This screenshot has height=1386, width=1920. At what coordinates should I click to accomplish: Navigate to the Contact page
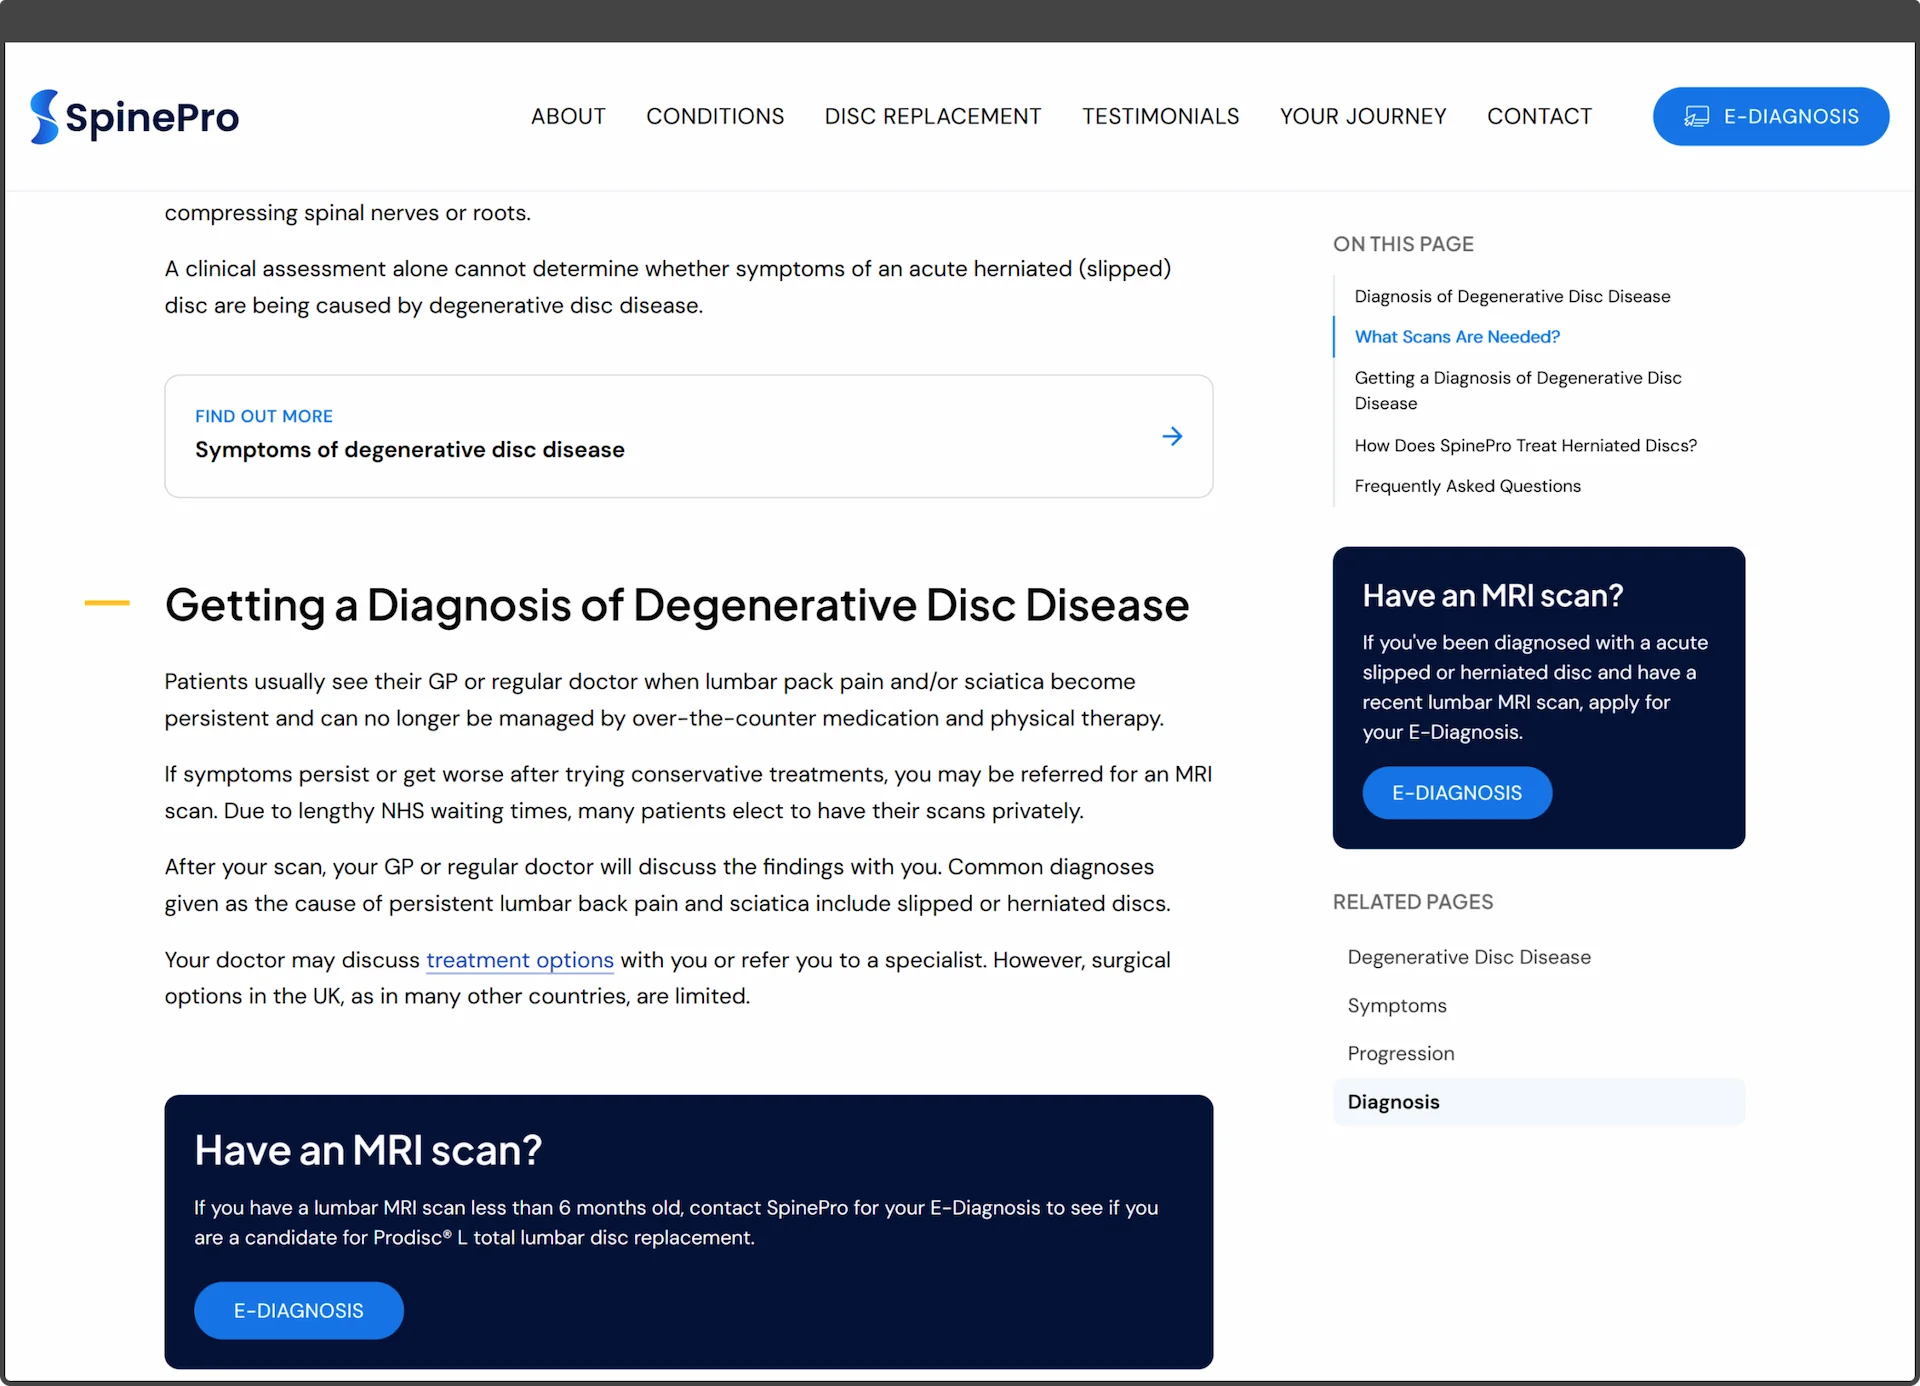coord(1538,117)
